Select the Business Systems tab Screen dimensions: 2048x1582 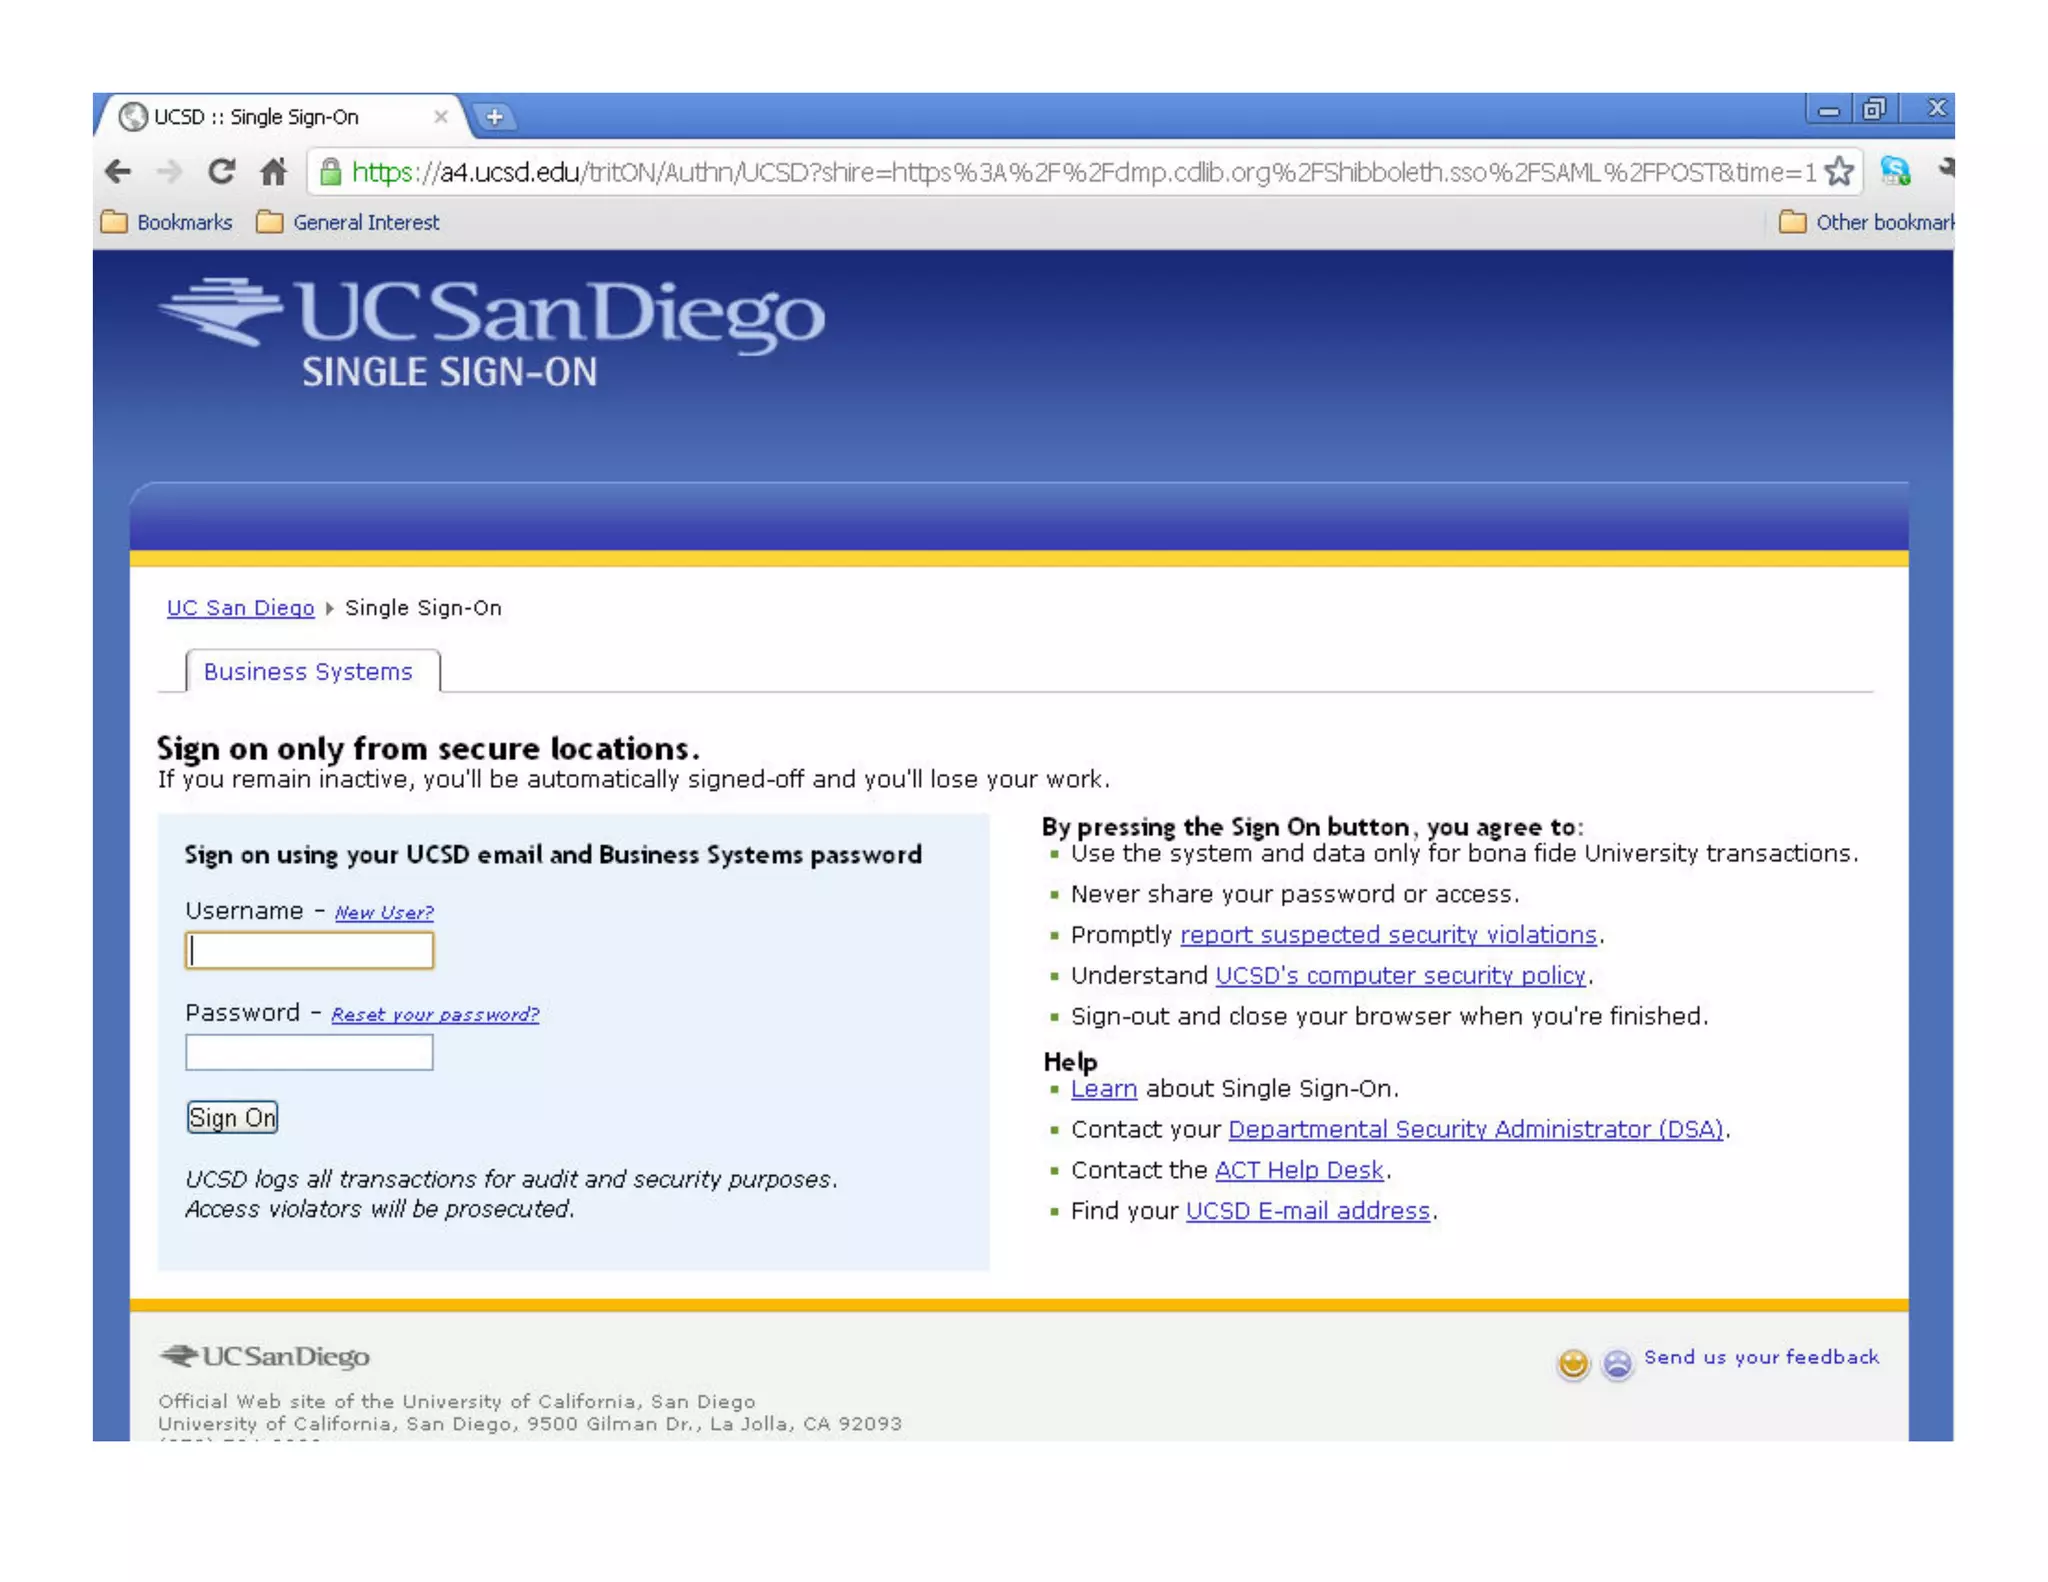(308, 672)
